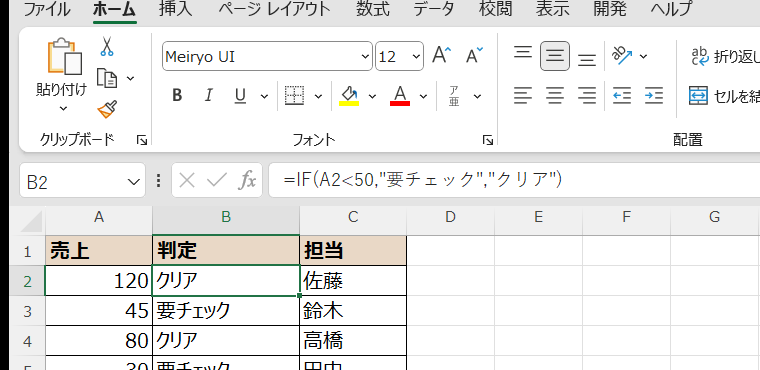Select the cell containing 高橋
The width and height of the screenshot is (760, 370).
(353, 341)
